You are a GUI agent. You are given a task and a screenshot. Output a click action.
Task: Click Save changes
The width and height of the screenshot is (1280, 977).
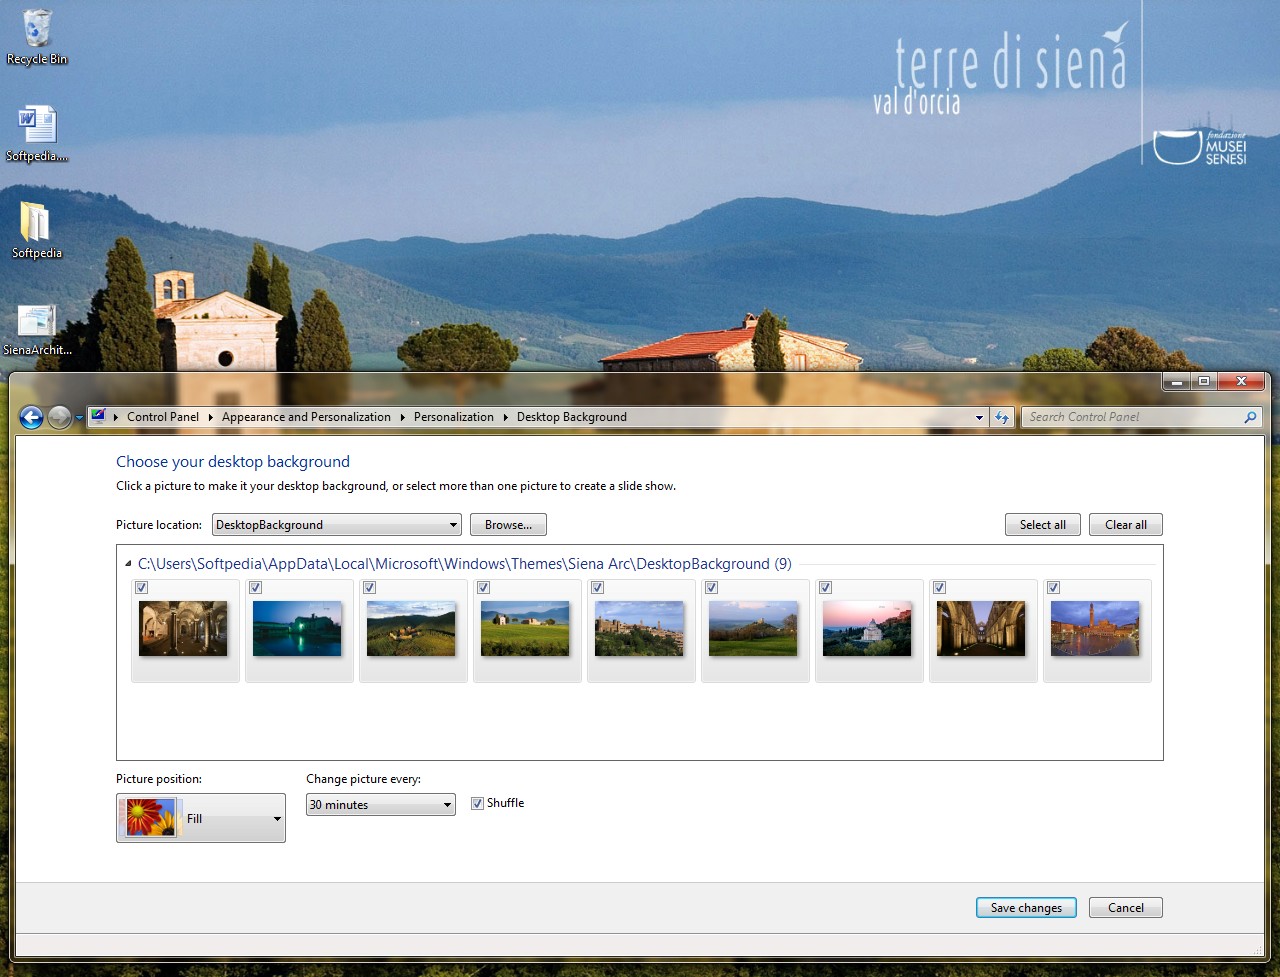[x=1026, y=908]
